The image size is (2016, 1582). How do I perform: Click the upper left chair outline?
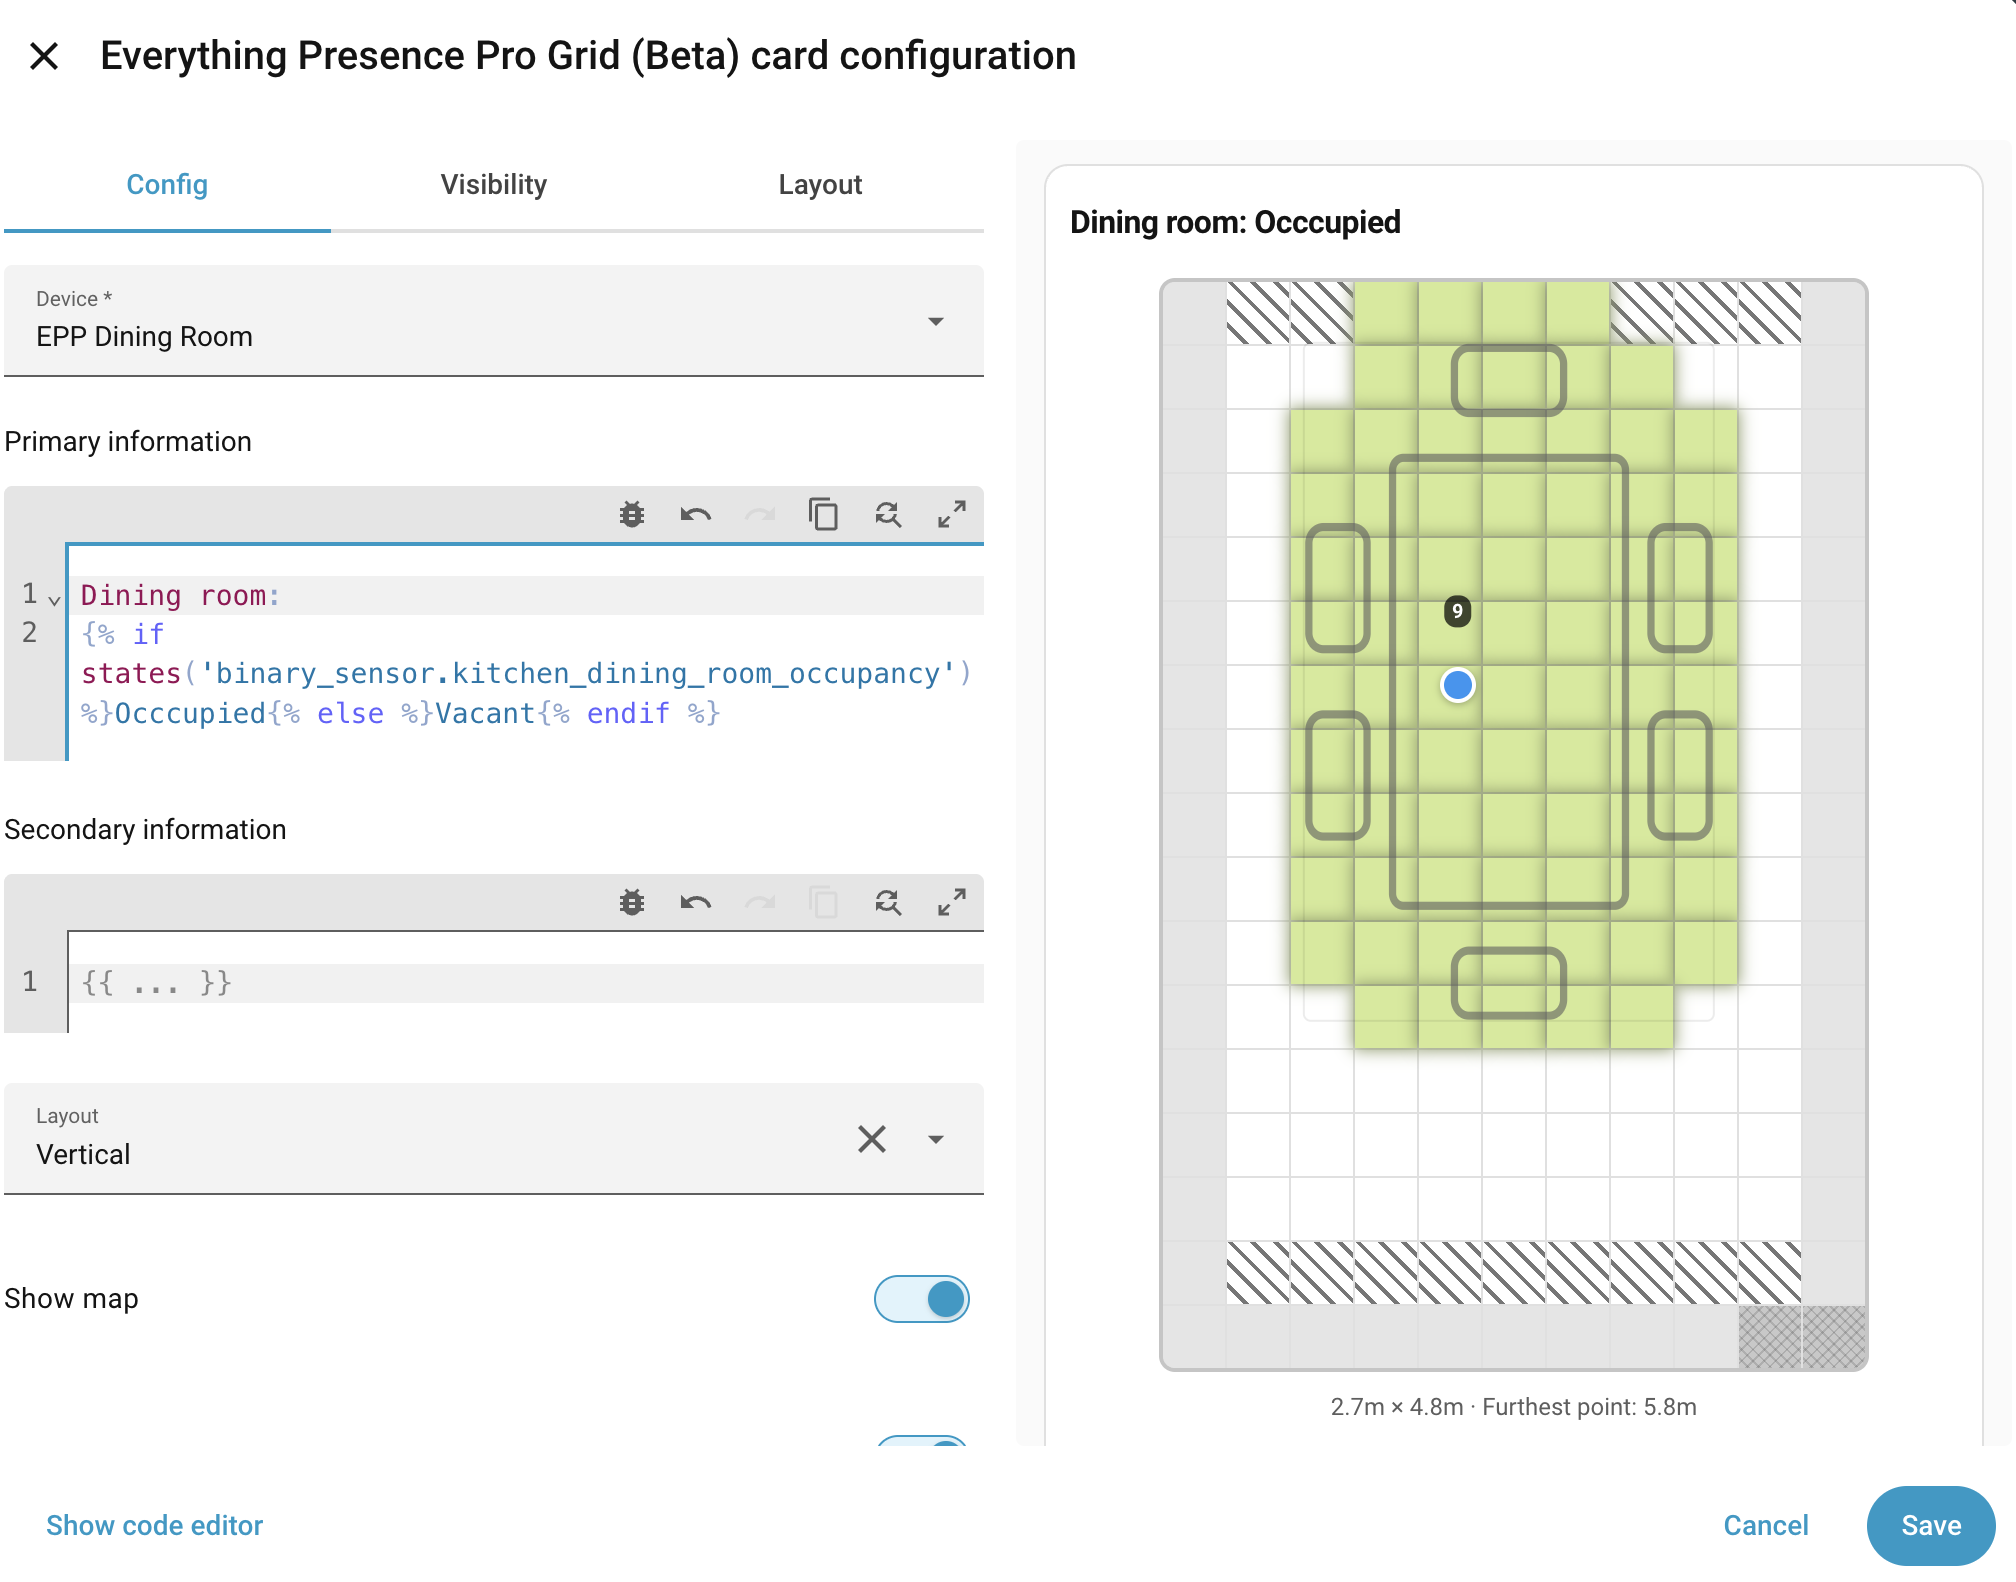click(x=1338, y=588)
